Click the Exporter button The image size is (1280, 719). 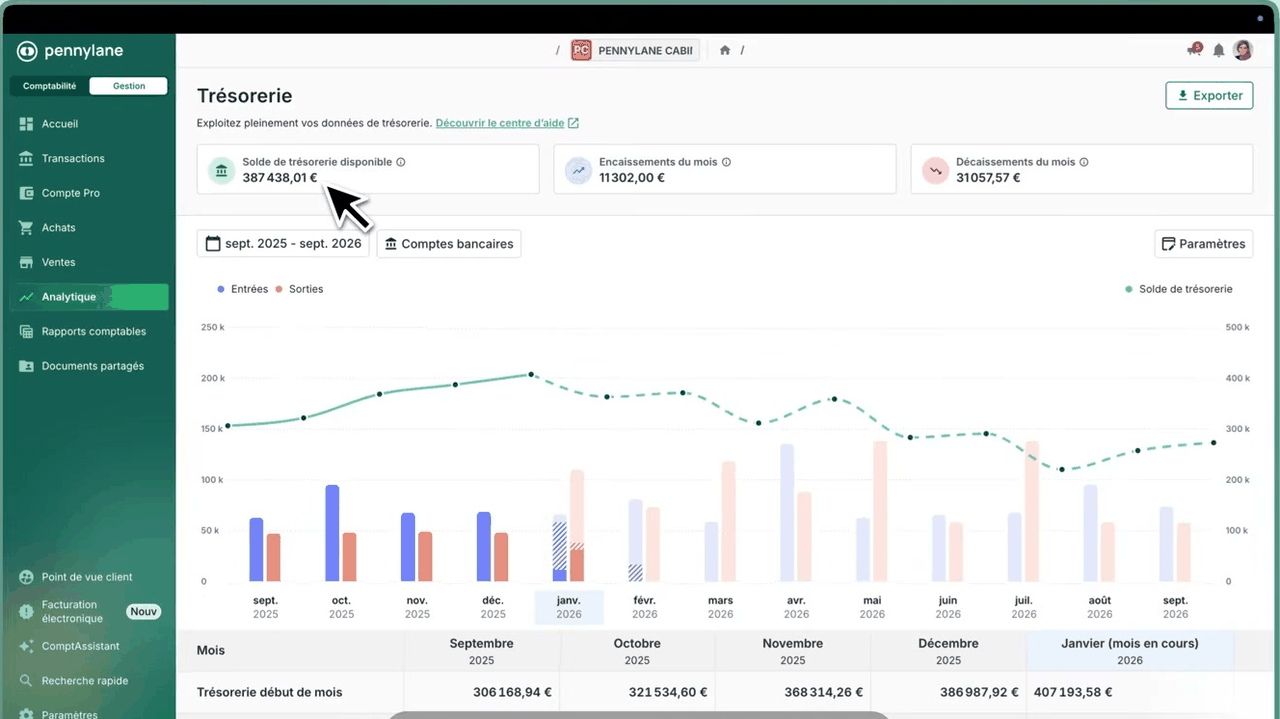coord(1209,96)
